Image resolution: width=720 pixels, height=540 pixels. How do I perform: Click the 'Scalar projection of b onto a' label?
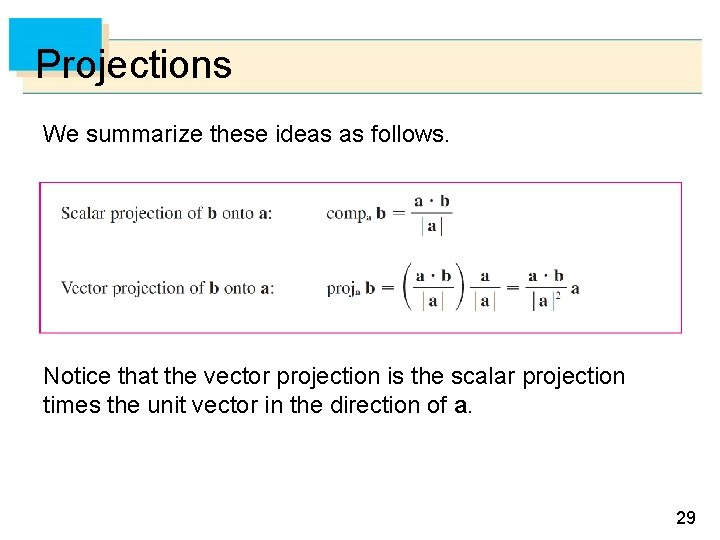coord(166,213)
